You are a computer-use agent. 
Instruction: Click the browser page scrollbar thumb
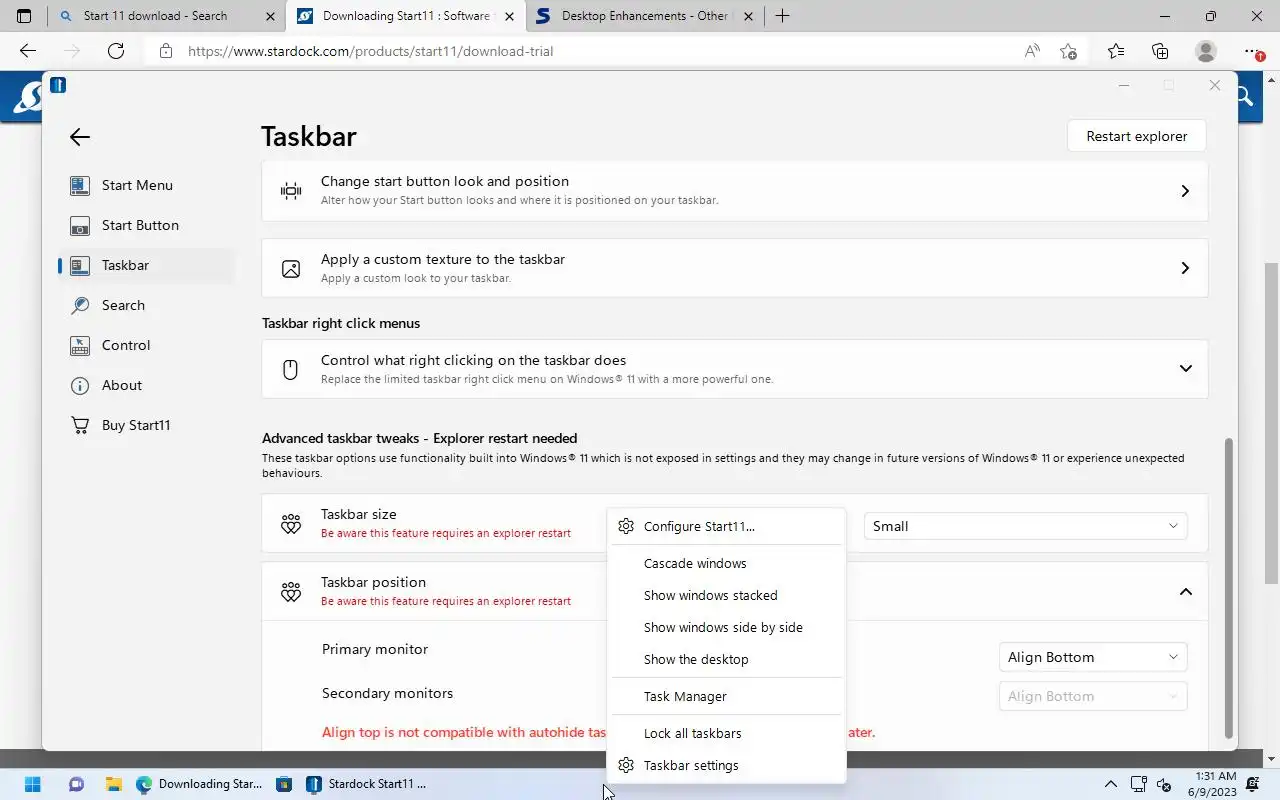coord(1271,423)
